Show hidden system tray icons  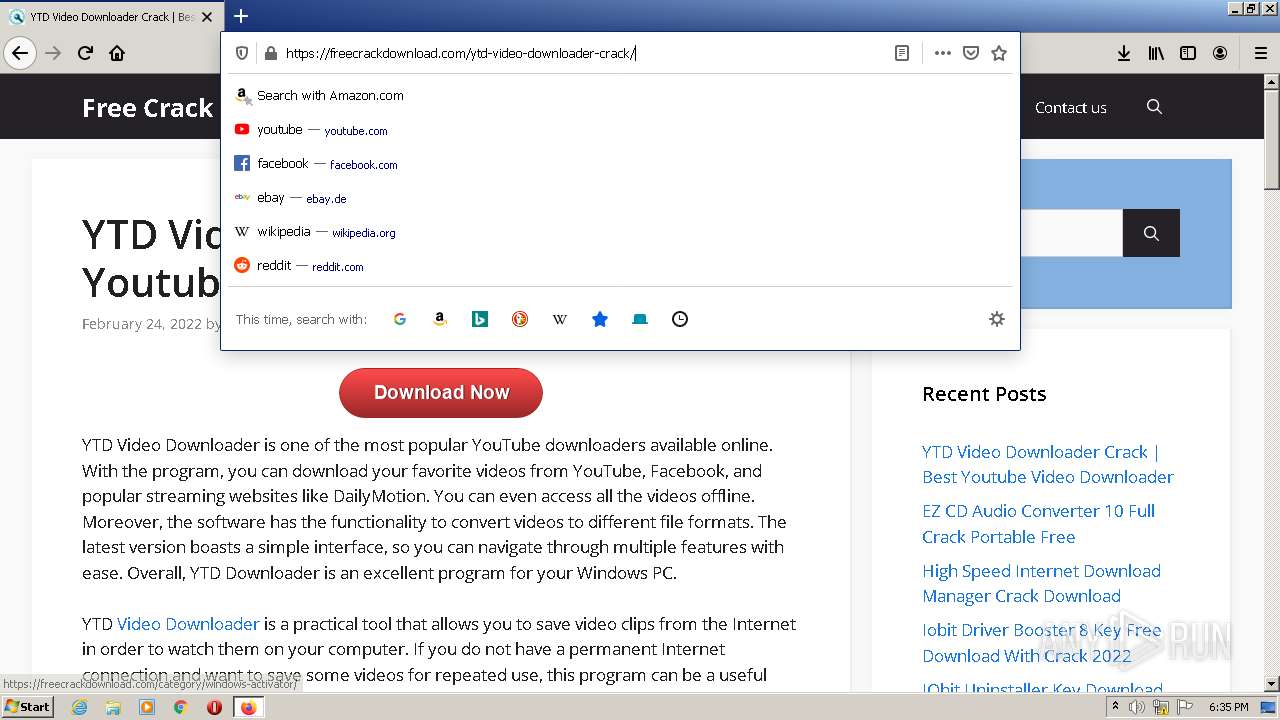[1116, 707]
